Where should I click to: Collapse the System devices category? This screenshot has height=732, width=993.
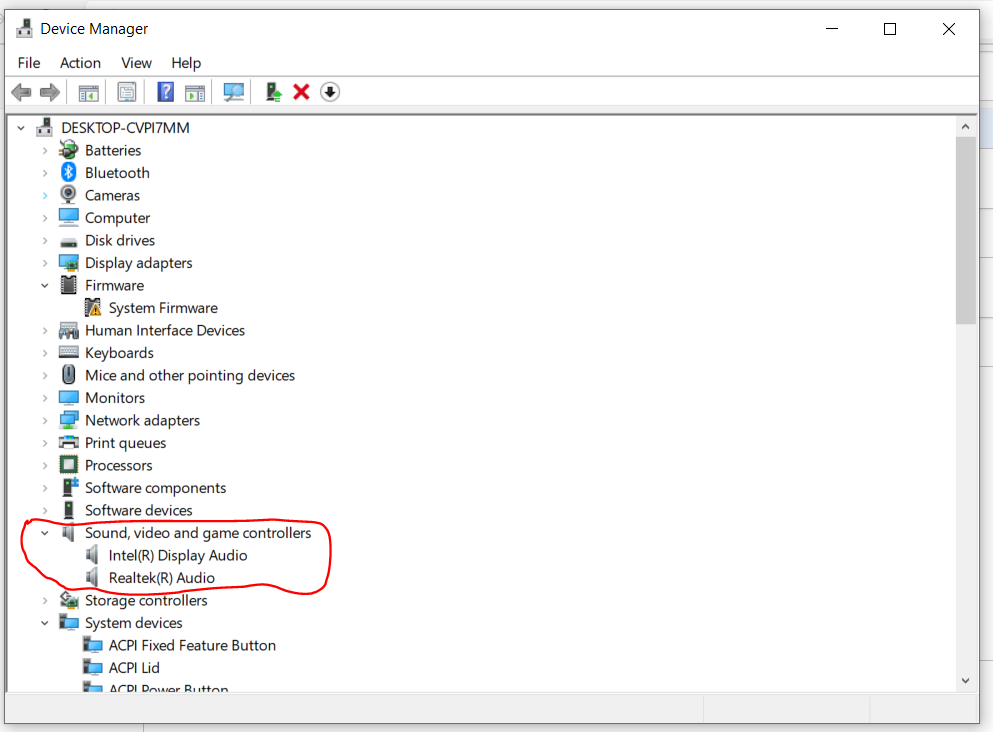44,622
